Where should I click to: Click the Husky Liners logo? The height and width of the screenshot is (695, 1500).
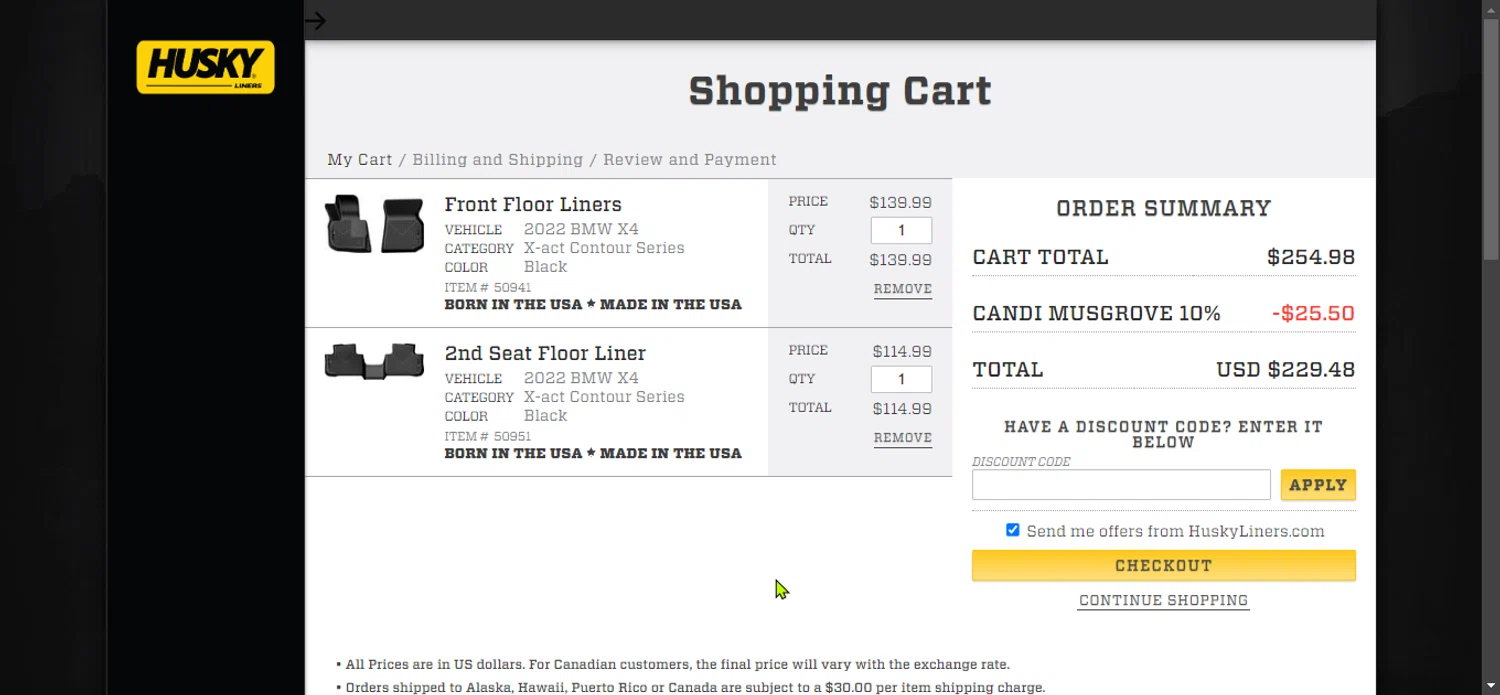205,67
